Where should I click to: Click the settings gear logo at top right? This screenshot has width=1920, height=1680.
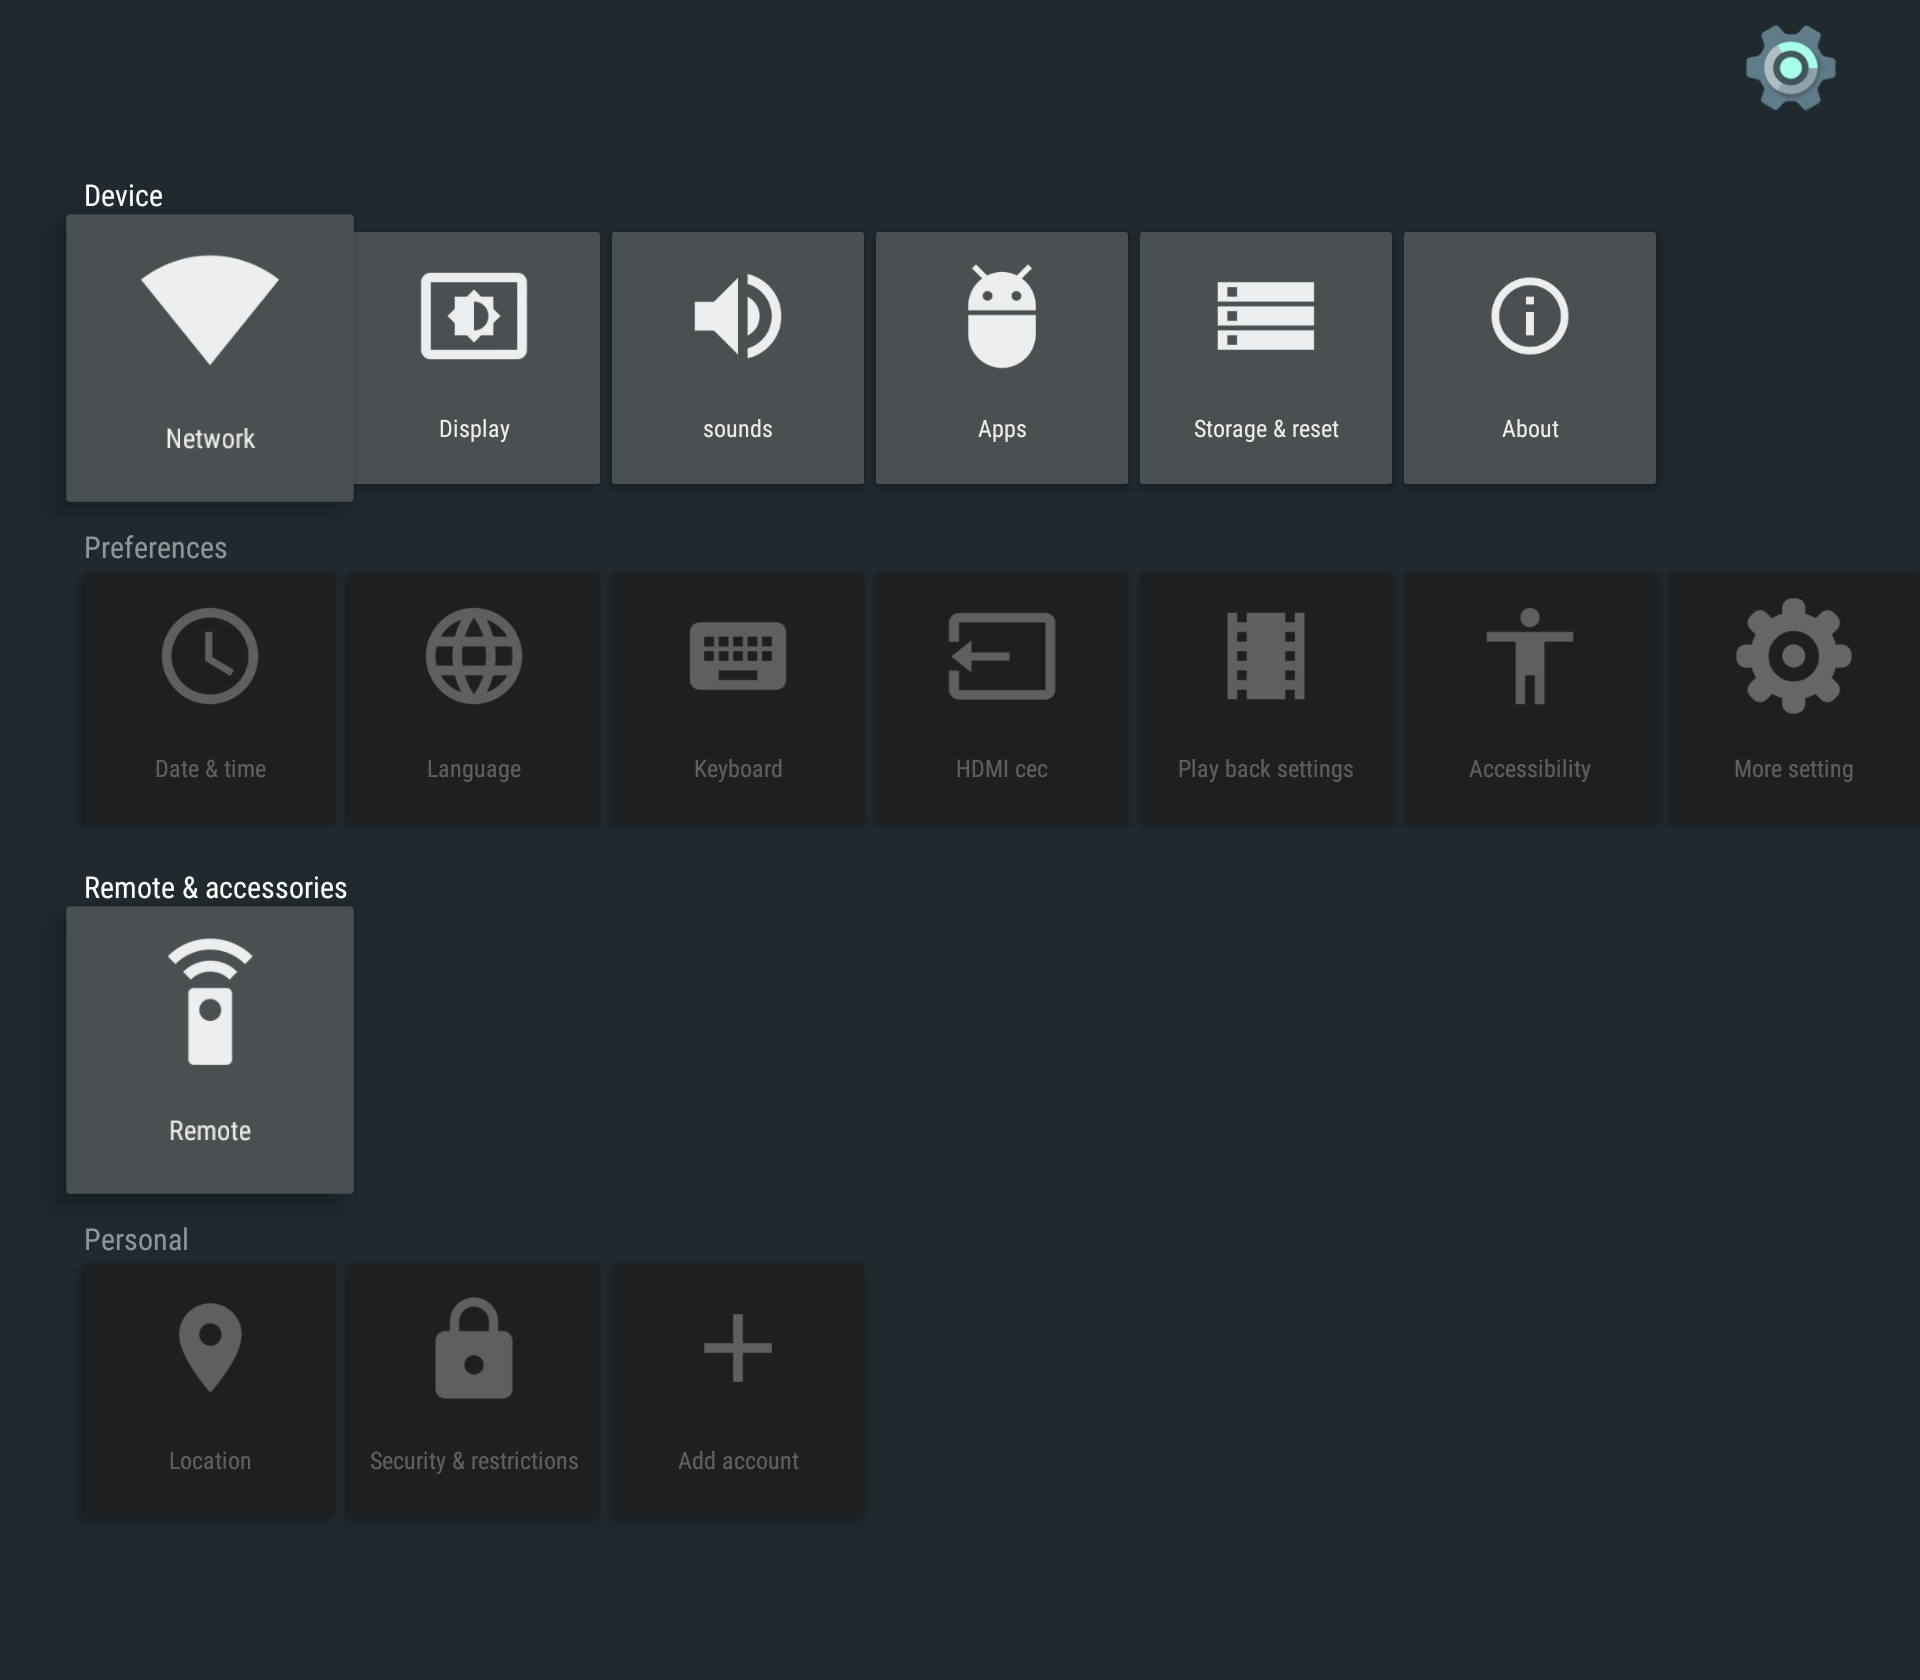tap(1791, 68)
